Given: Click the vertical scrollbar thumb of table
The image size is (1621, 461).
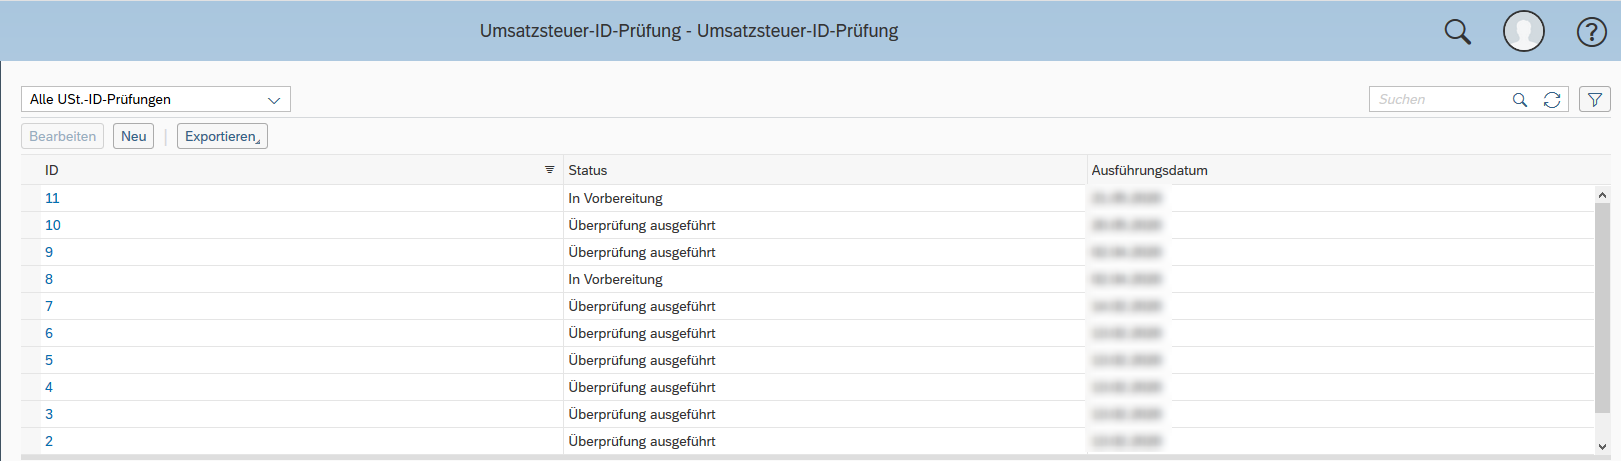Looking at the screenshot, I should click(x=1602, y=305).
